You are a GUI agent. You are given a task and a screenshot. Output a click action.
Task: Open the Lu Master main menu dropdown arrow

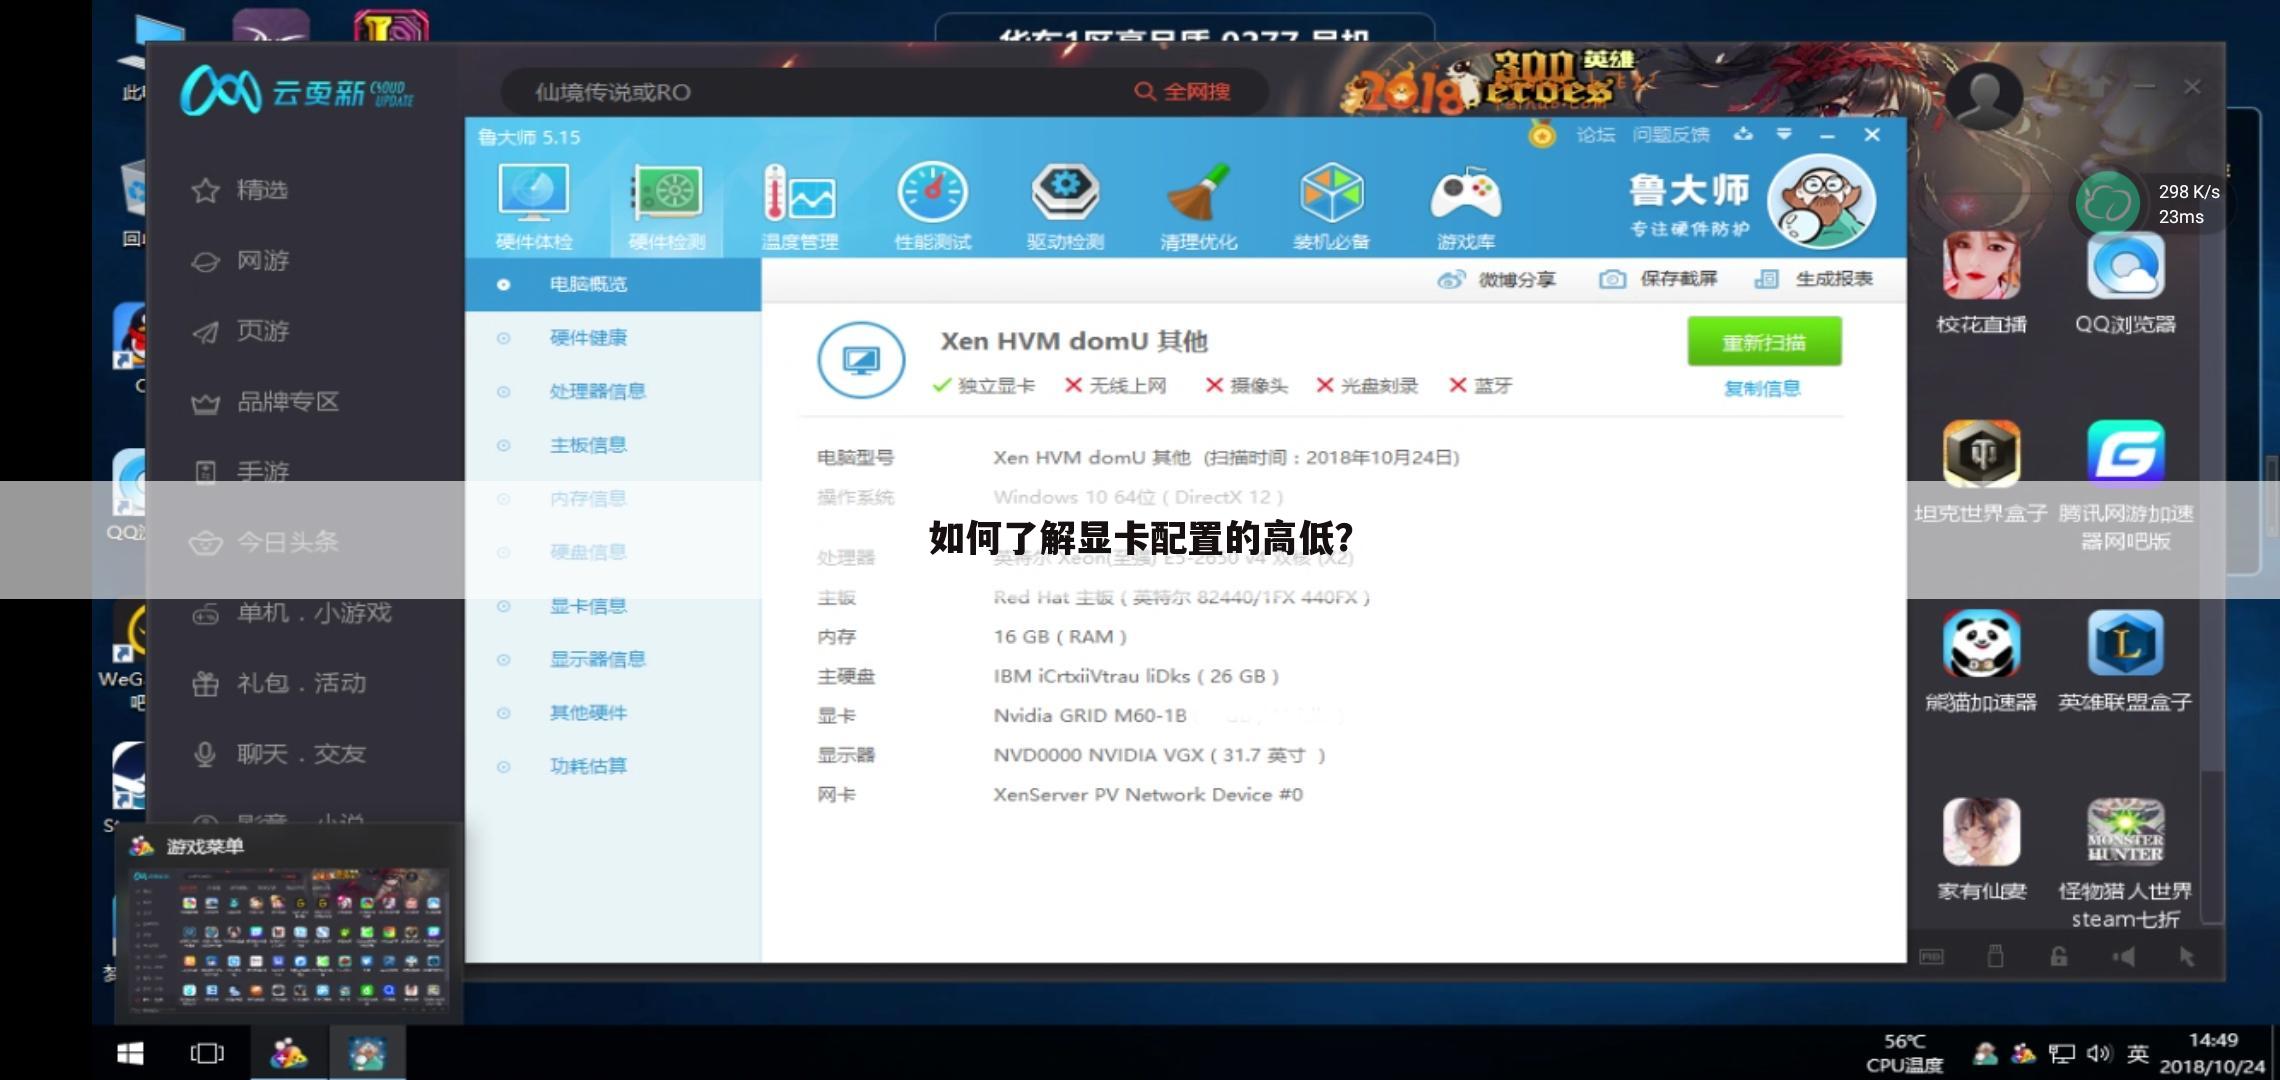1784,134
